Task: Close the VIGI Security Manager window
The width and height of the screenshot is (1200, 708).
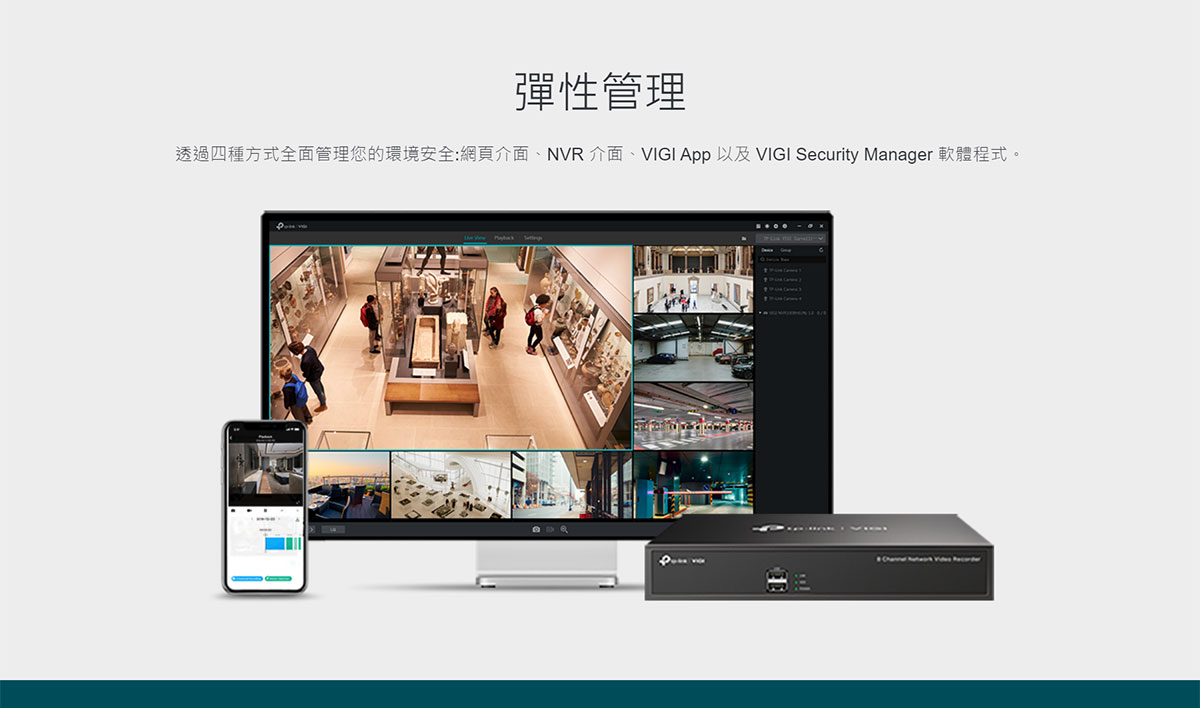Action: pos(821,226)
